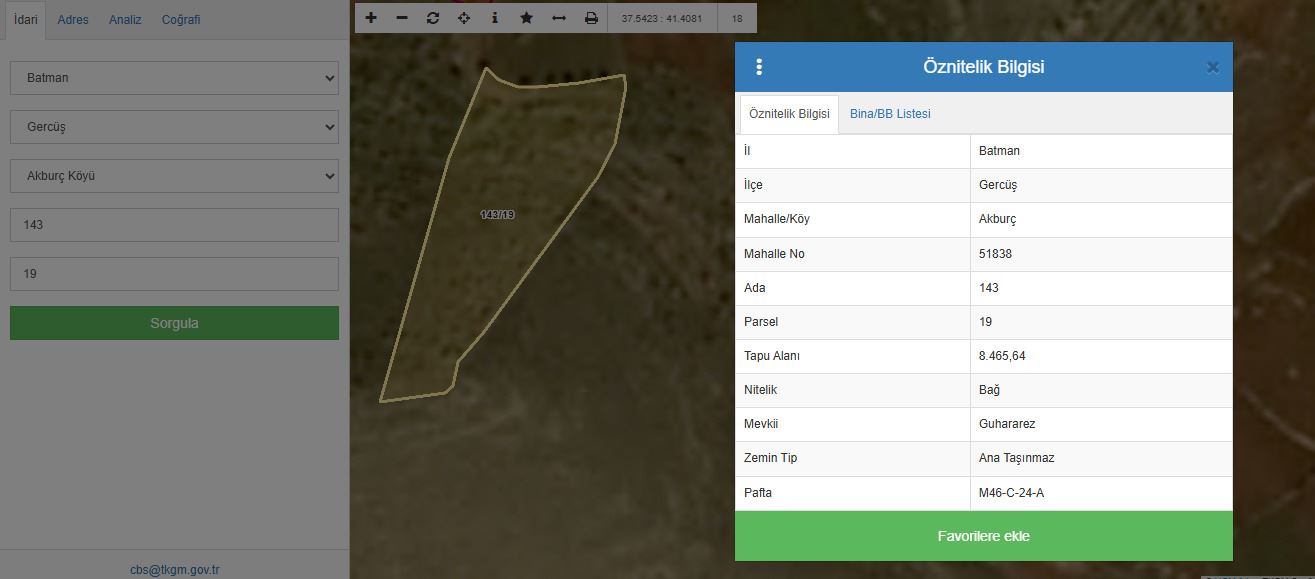Click the zoom out minus icon
The image size is (1315, 579).
point(402,18)
